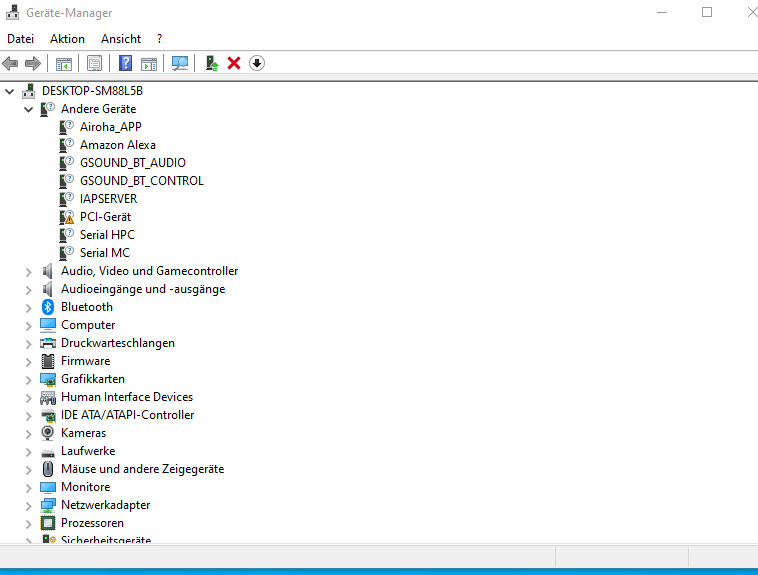Select the Serial HPC device
This screenshot has width=758, height=575.
click(107, 235)
